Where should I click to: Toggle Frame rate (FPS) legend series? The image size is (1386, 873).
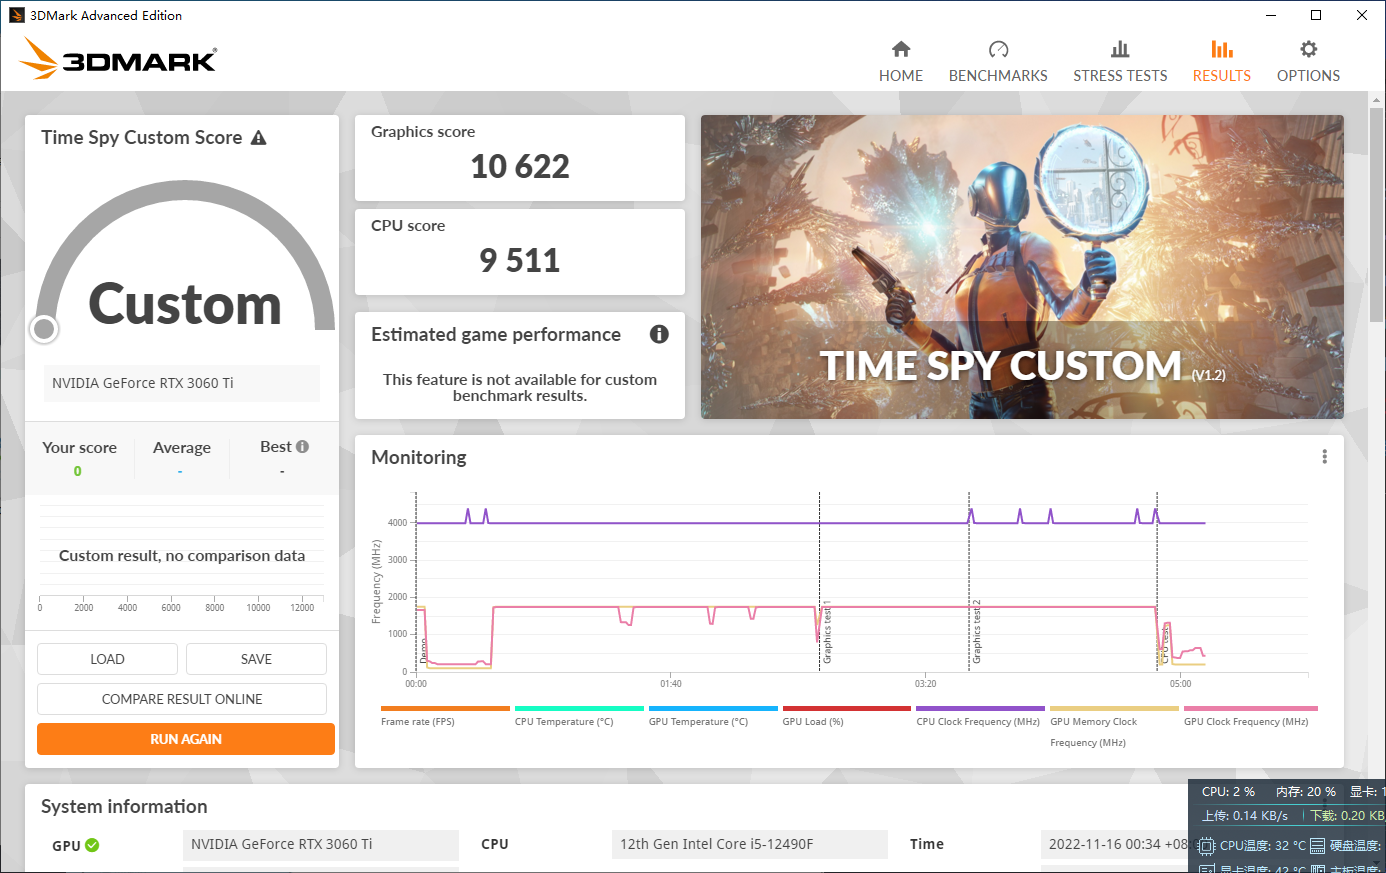coord(417,721)
